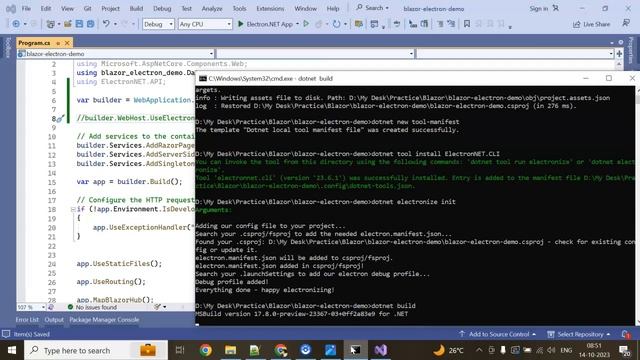This screenshot has height=360, width=640.
Task: Open the Any CPU platform dropdown
Action: (x=205, y=24)
